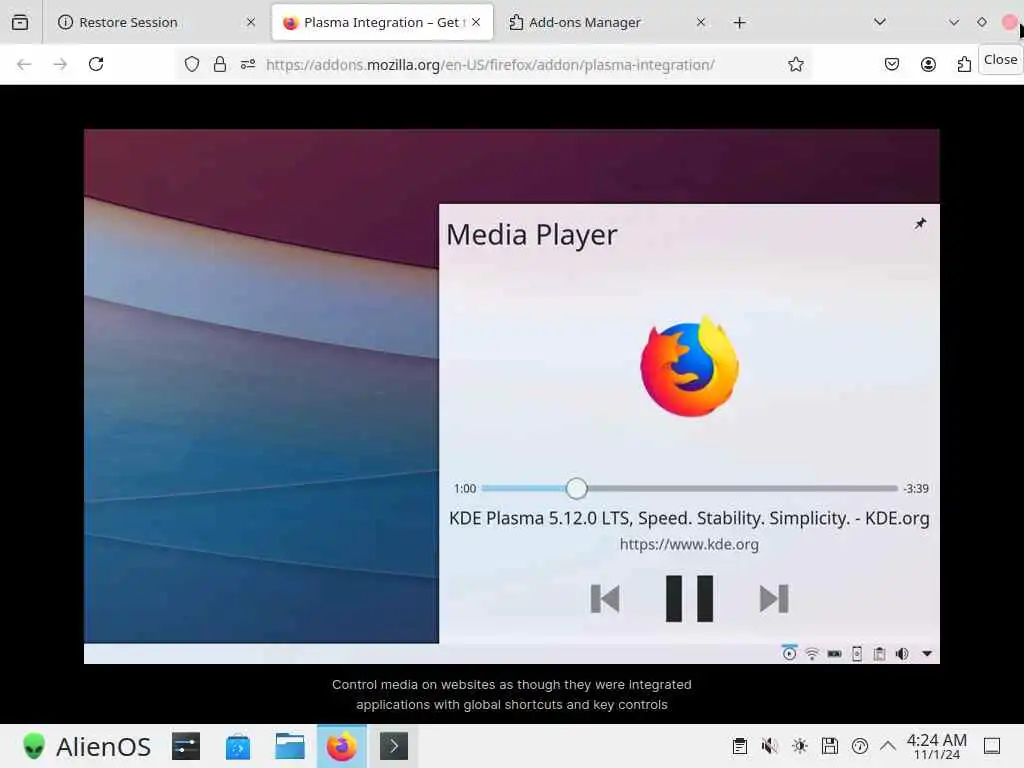The width and height of the screenshot is (1024, 768).
Task: Save page to Pocket
Action: tap(891, 64)
